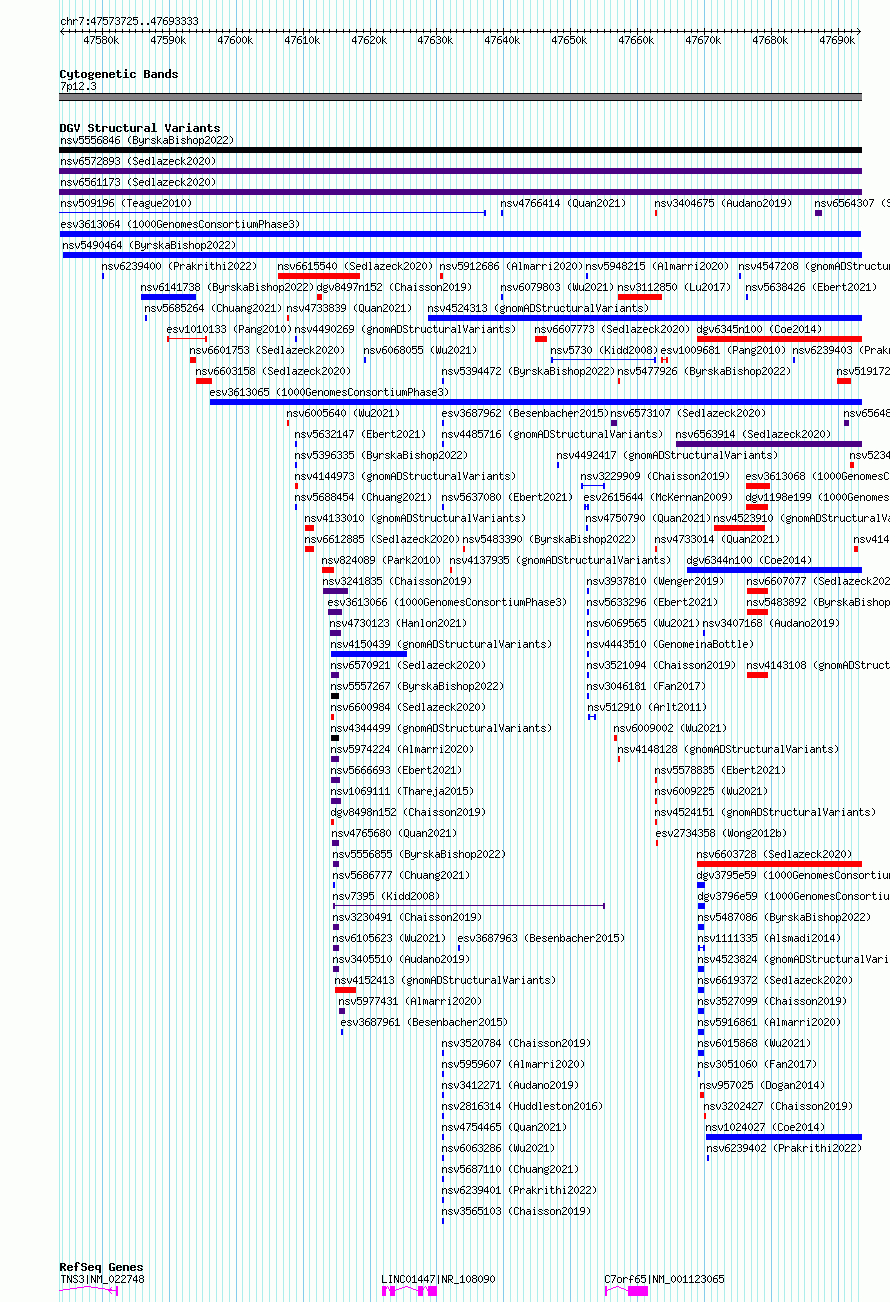The width and height of the screenshot is (890, 1302).
Task: Click the DGV Structural Variants track title
Action: [x=139, y=128]
